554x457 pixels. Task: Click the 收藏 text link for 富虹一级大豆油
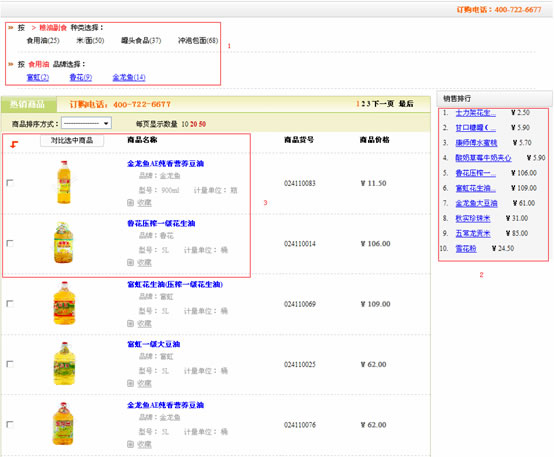(144, 383)
